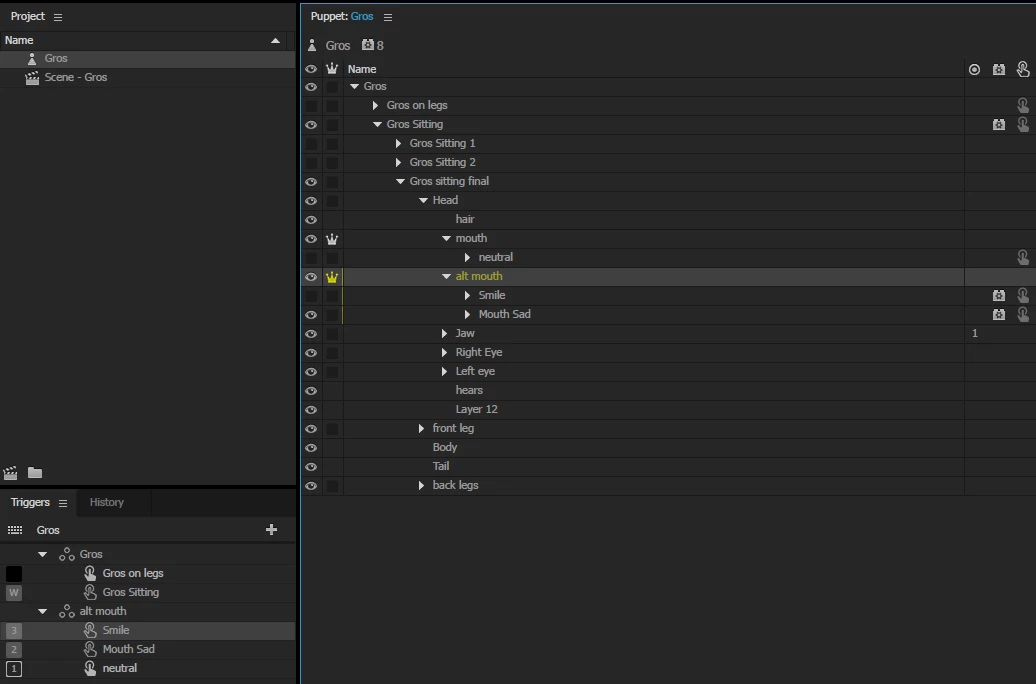Select the neutral trigger row
This screenshot has height=684, width=1036.
pos(148,668)
